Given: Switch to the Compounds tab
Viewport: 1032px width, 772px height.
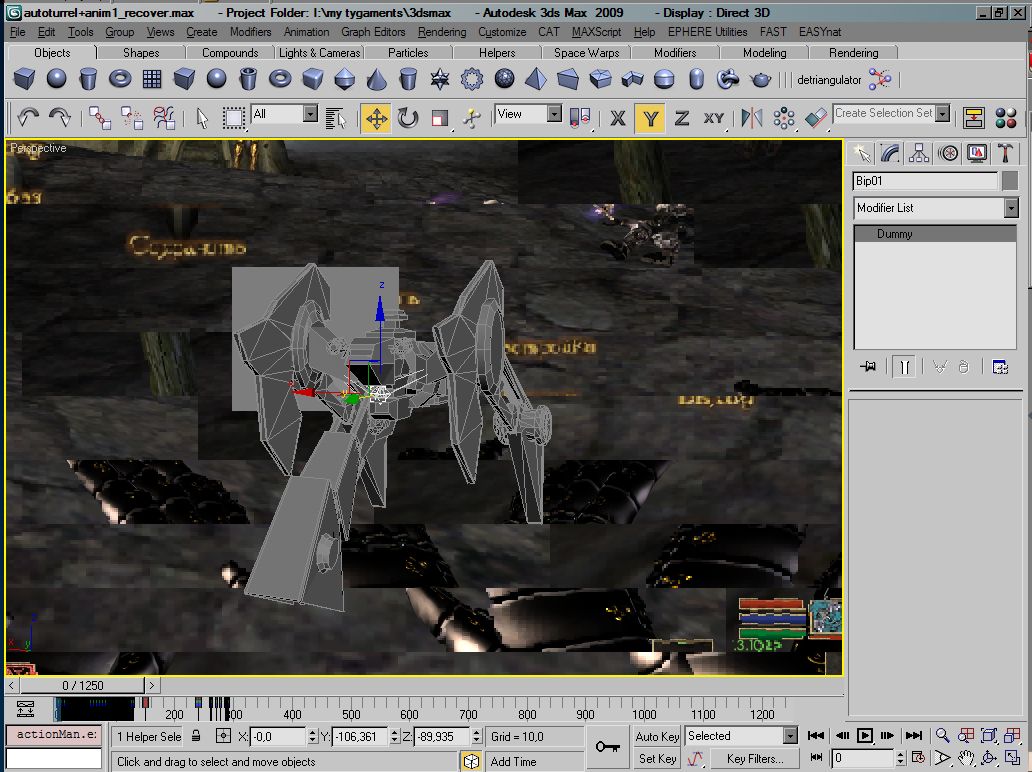Looking at the screenshot, I should 230,53.
